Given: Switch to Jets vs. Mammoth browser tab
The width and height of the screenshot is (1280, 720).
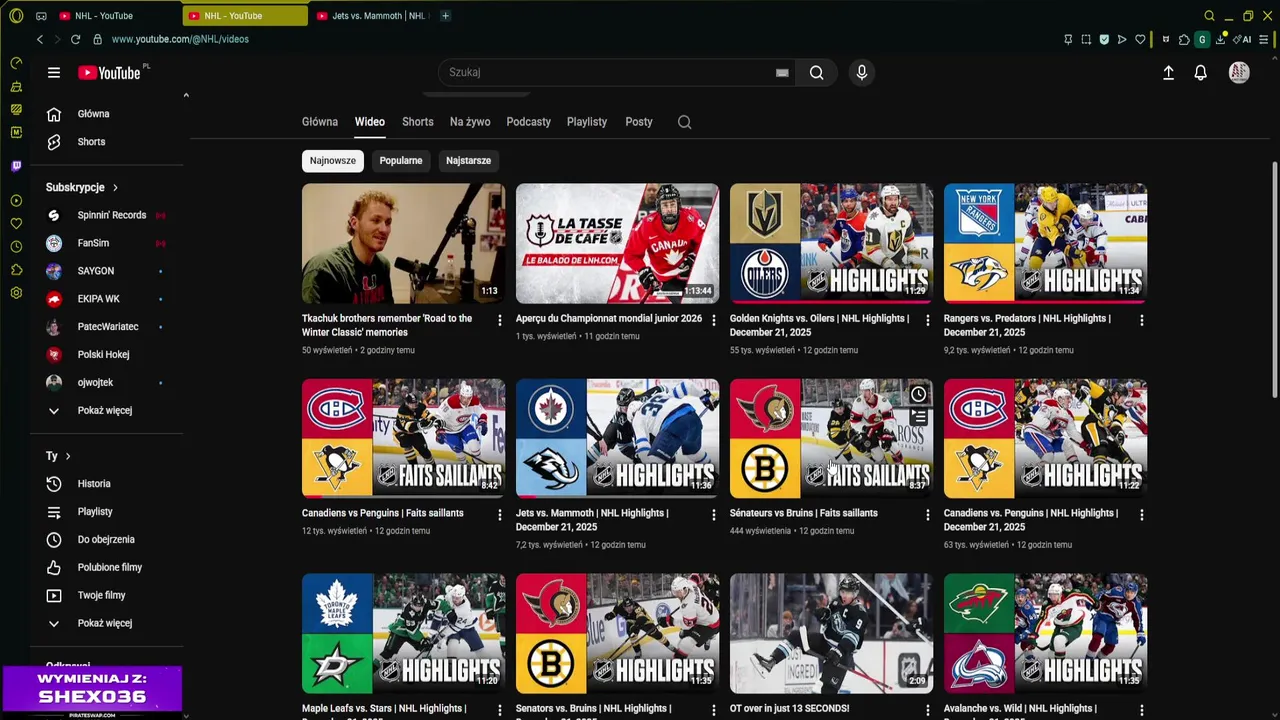Looking at the screenshot, I should [371, 16].
